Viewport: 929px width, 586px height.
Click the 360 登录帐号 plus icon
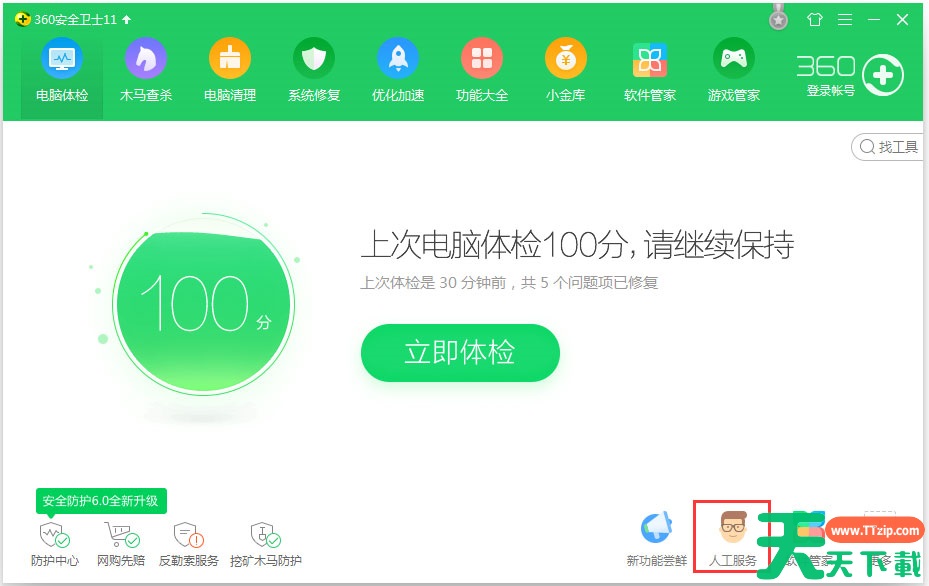click(x=883, y=76)
